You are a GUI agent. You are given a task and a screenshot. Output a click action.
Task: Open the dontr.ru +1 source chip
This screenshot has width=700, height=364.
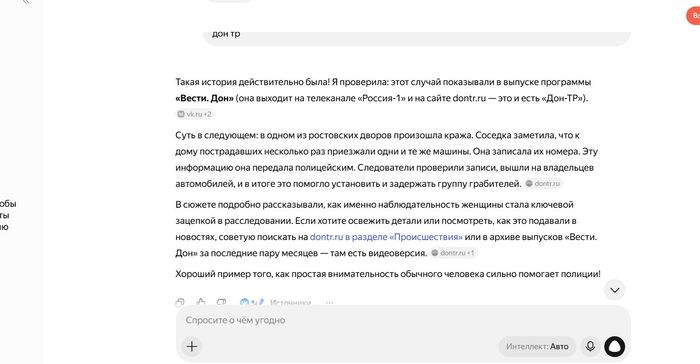pyautogui.click(x=453, y=253)
